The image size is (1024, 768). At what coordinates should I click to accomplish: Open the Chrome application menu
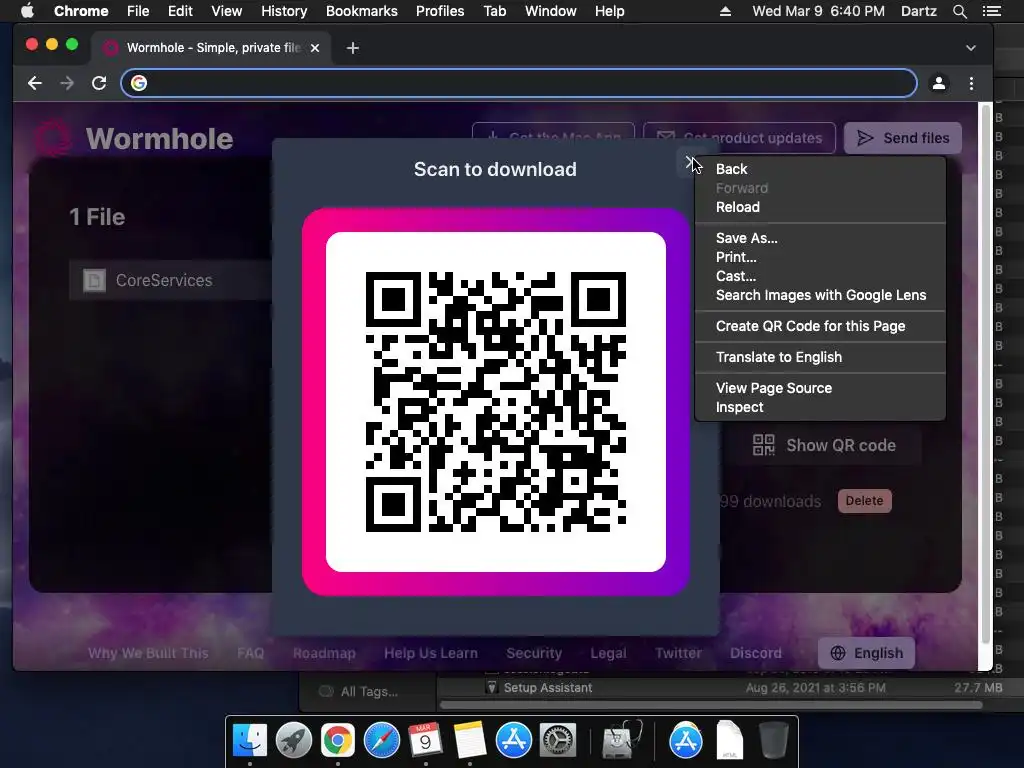pos(81,11)
